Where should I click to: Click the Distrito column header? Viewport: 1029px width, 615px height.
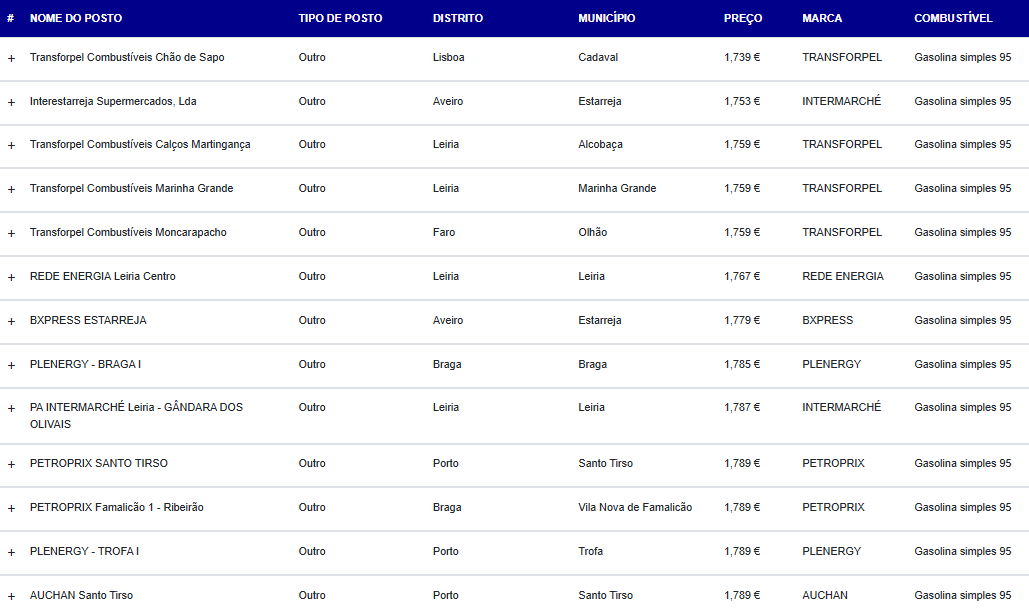pos(458,18)
